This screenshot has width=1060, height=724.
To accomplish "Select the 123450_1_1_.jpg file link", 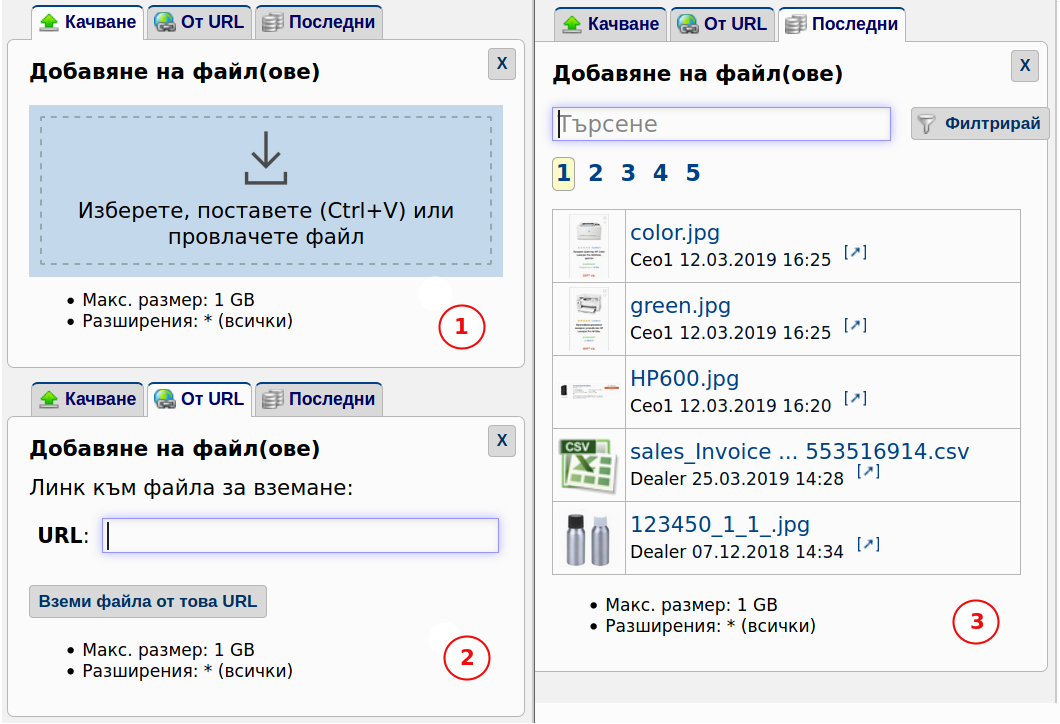I will pos(720,525).
